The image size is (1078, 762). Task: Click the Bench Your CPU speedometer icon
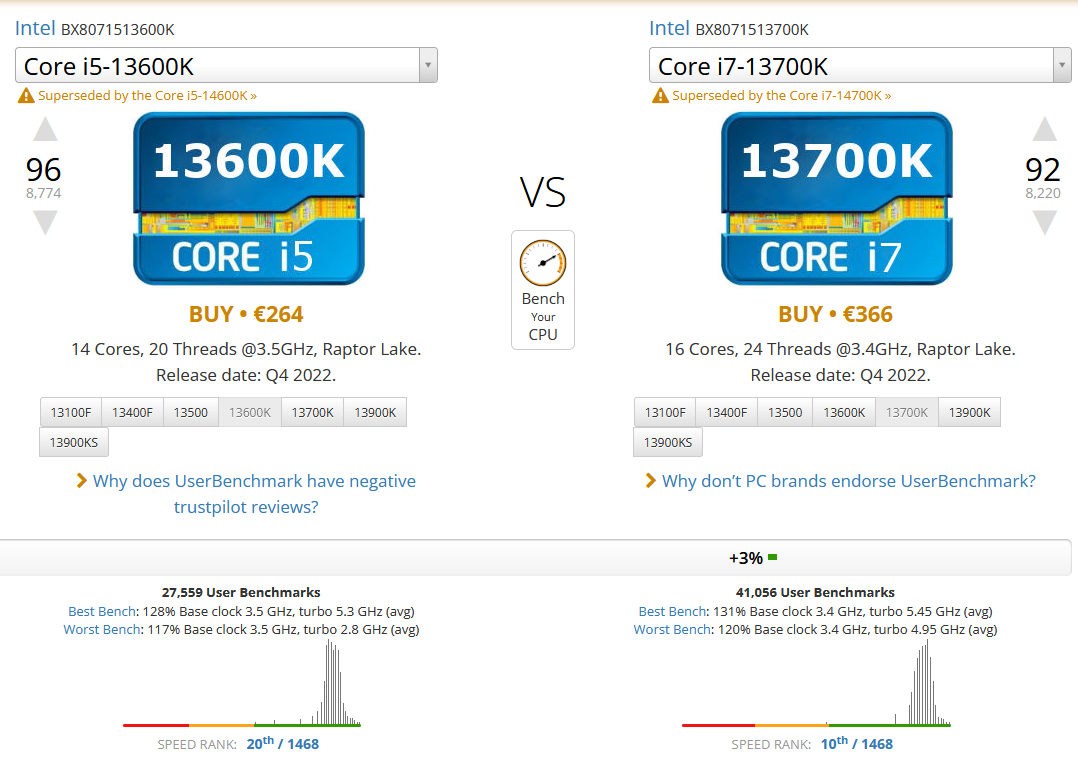pyautogui.click(x=542, y=263)
